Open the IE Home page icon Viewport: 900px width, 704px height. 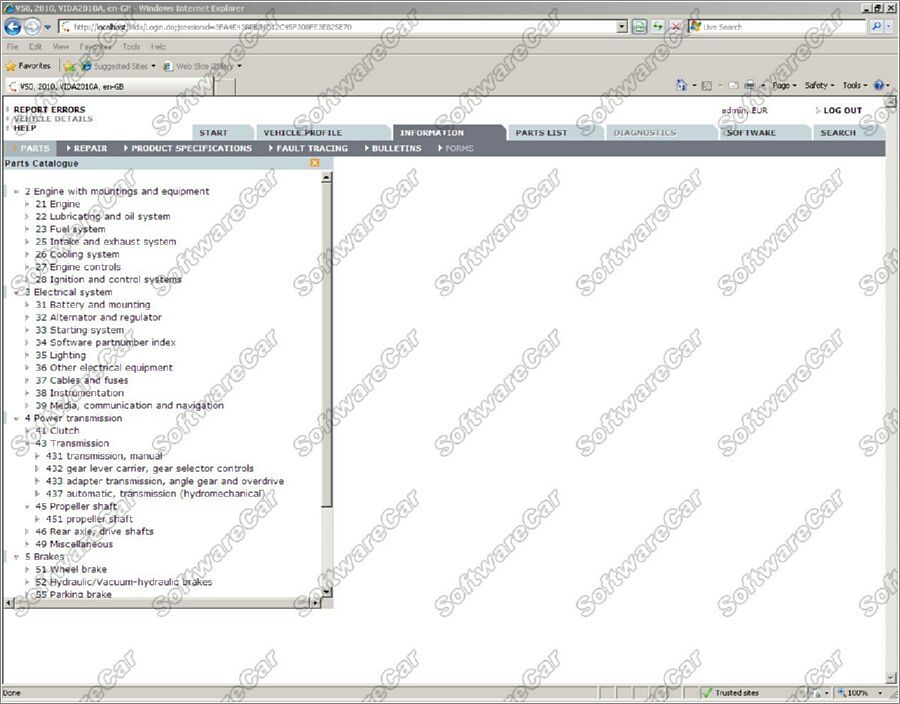click(x=682, y=86)
